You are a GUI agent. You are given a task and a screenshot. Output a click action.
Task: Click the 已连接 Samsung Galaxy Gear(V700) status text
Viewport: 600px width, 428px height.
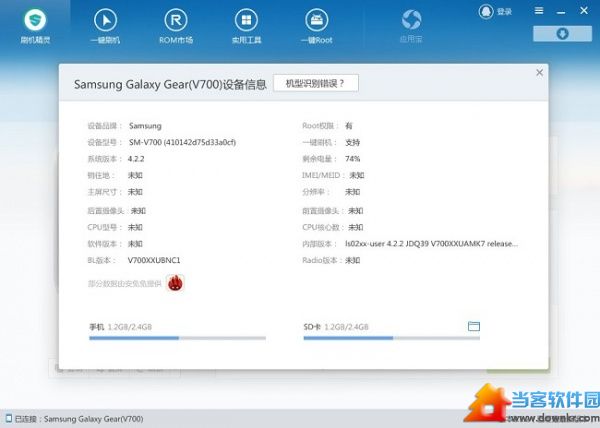(79, 419)
